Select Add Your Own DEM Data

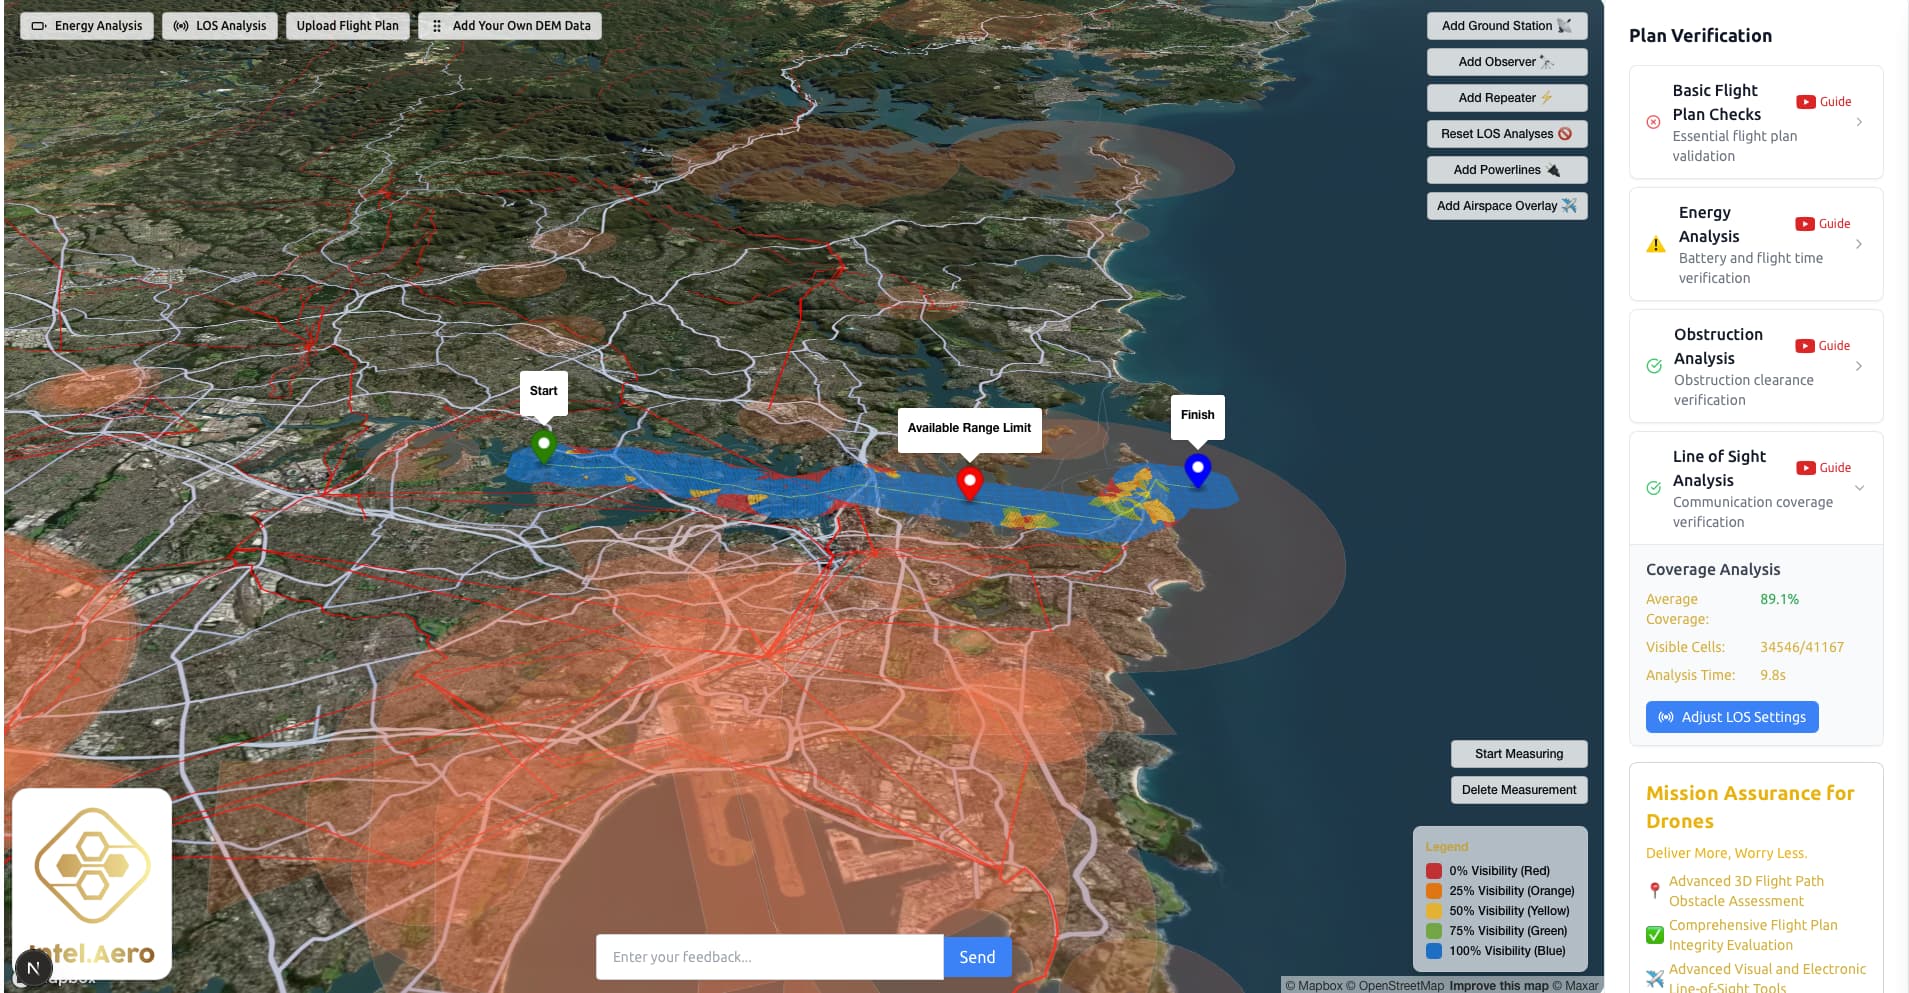click(509, 25)
